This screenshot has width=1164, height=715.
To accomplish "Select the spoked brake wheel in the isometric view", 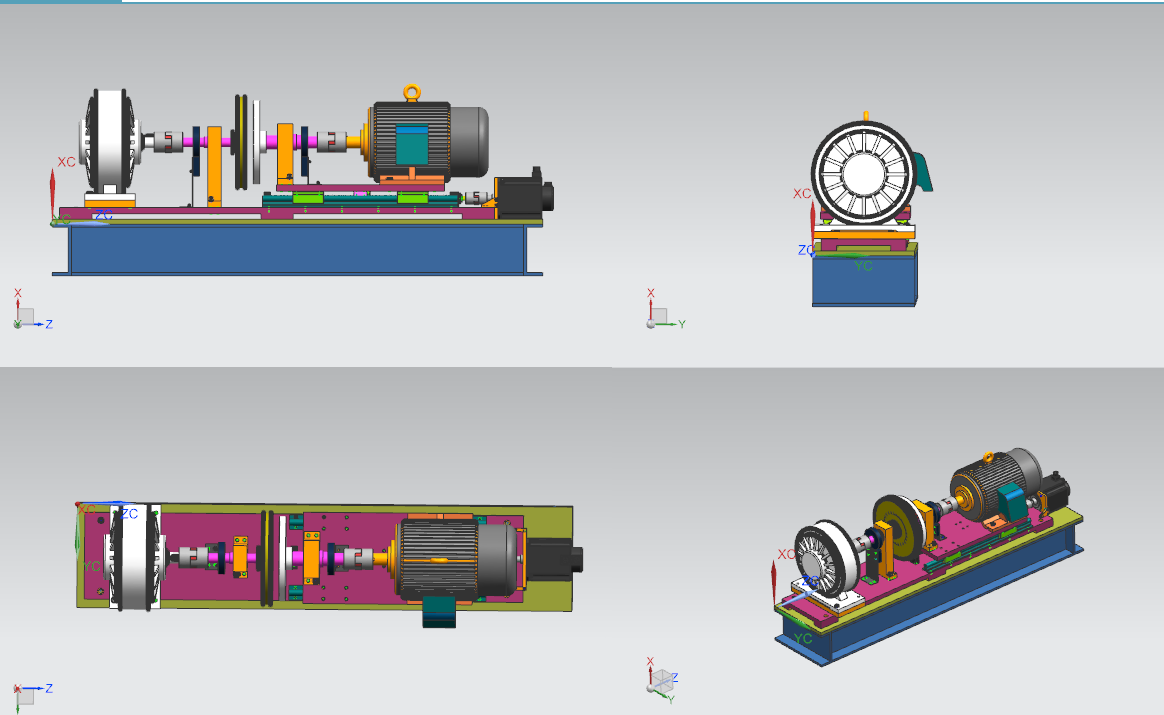I will point(825,558).
